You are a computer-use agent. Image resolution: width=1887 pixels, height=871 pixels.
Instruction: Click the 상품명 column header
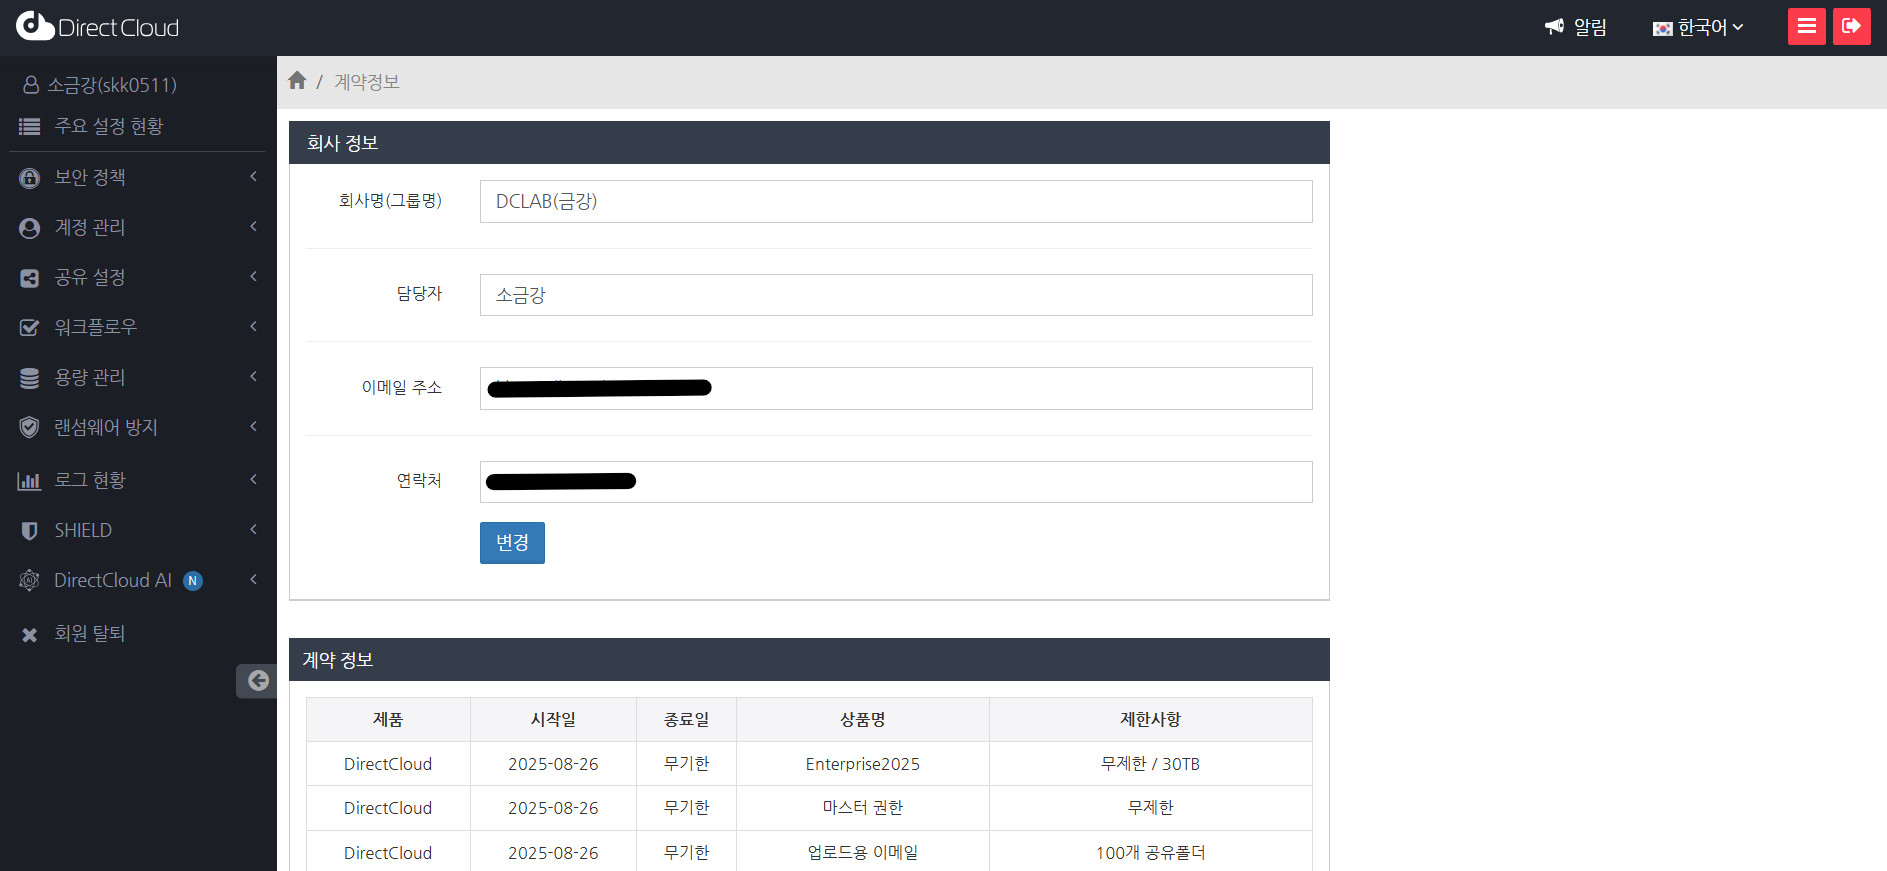coord(863,720)
